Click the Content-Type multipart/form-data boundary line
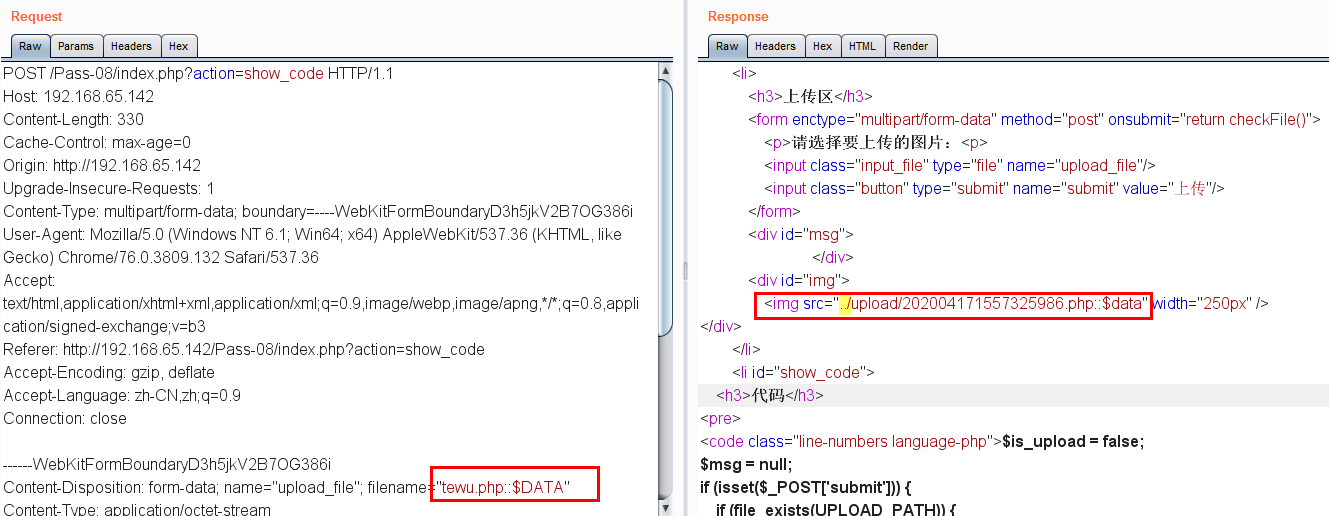The image size is (1329, 516). (x=318, y=212)
